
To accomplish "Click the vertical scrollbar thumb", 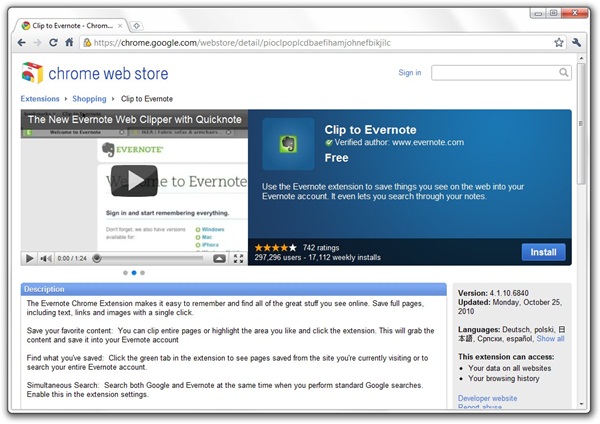I will coord(582,123).
